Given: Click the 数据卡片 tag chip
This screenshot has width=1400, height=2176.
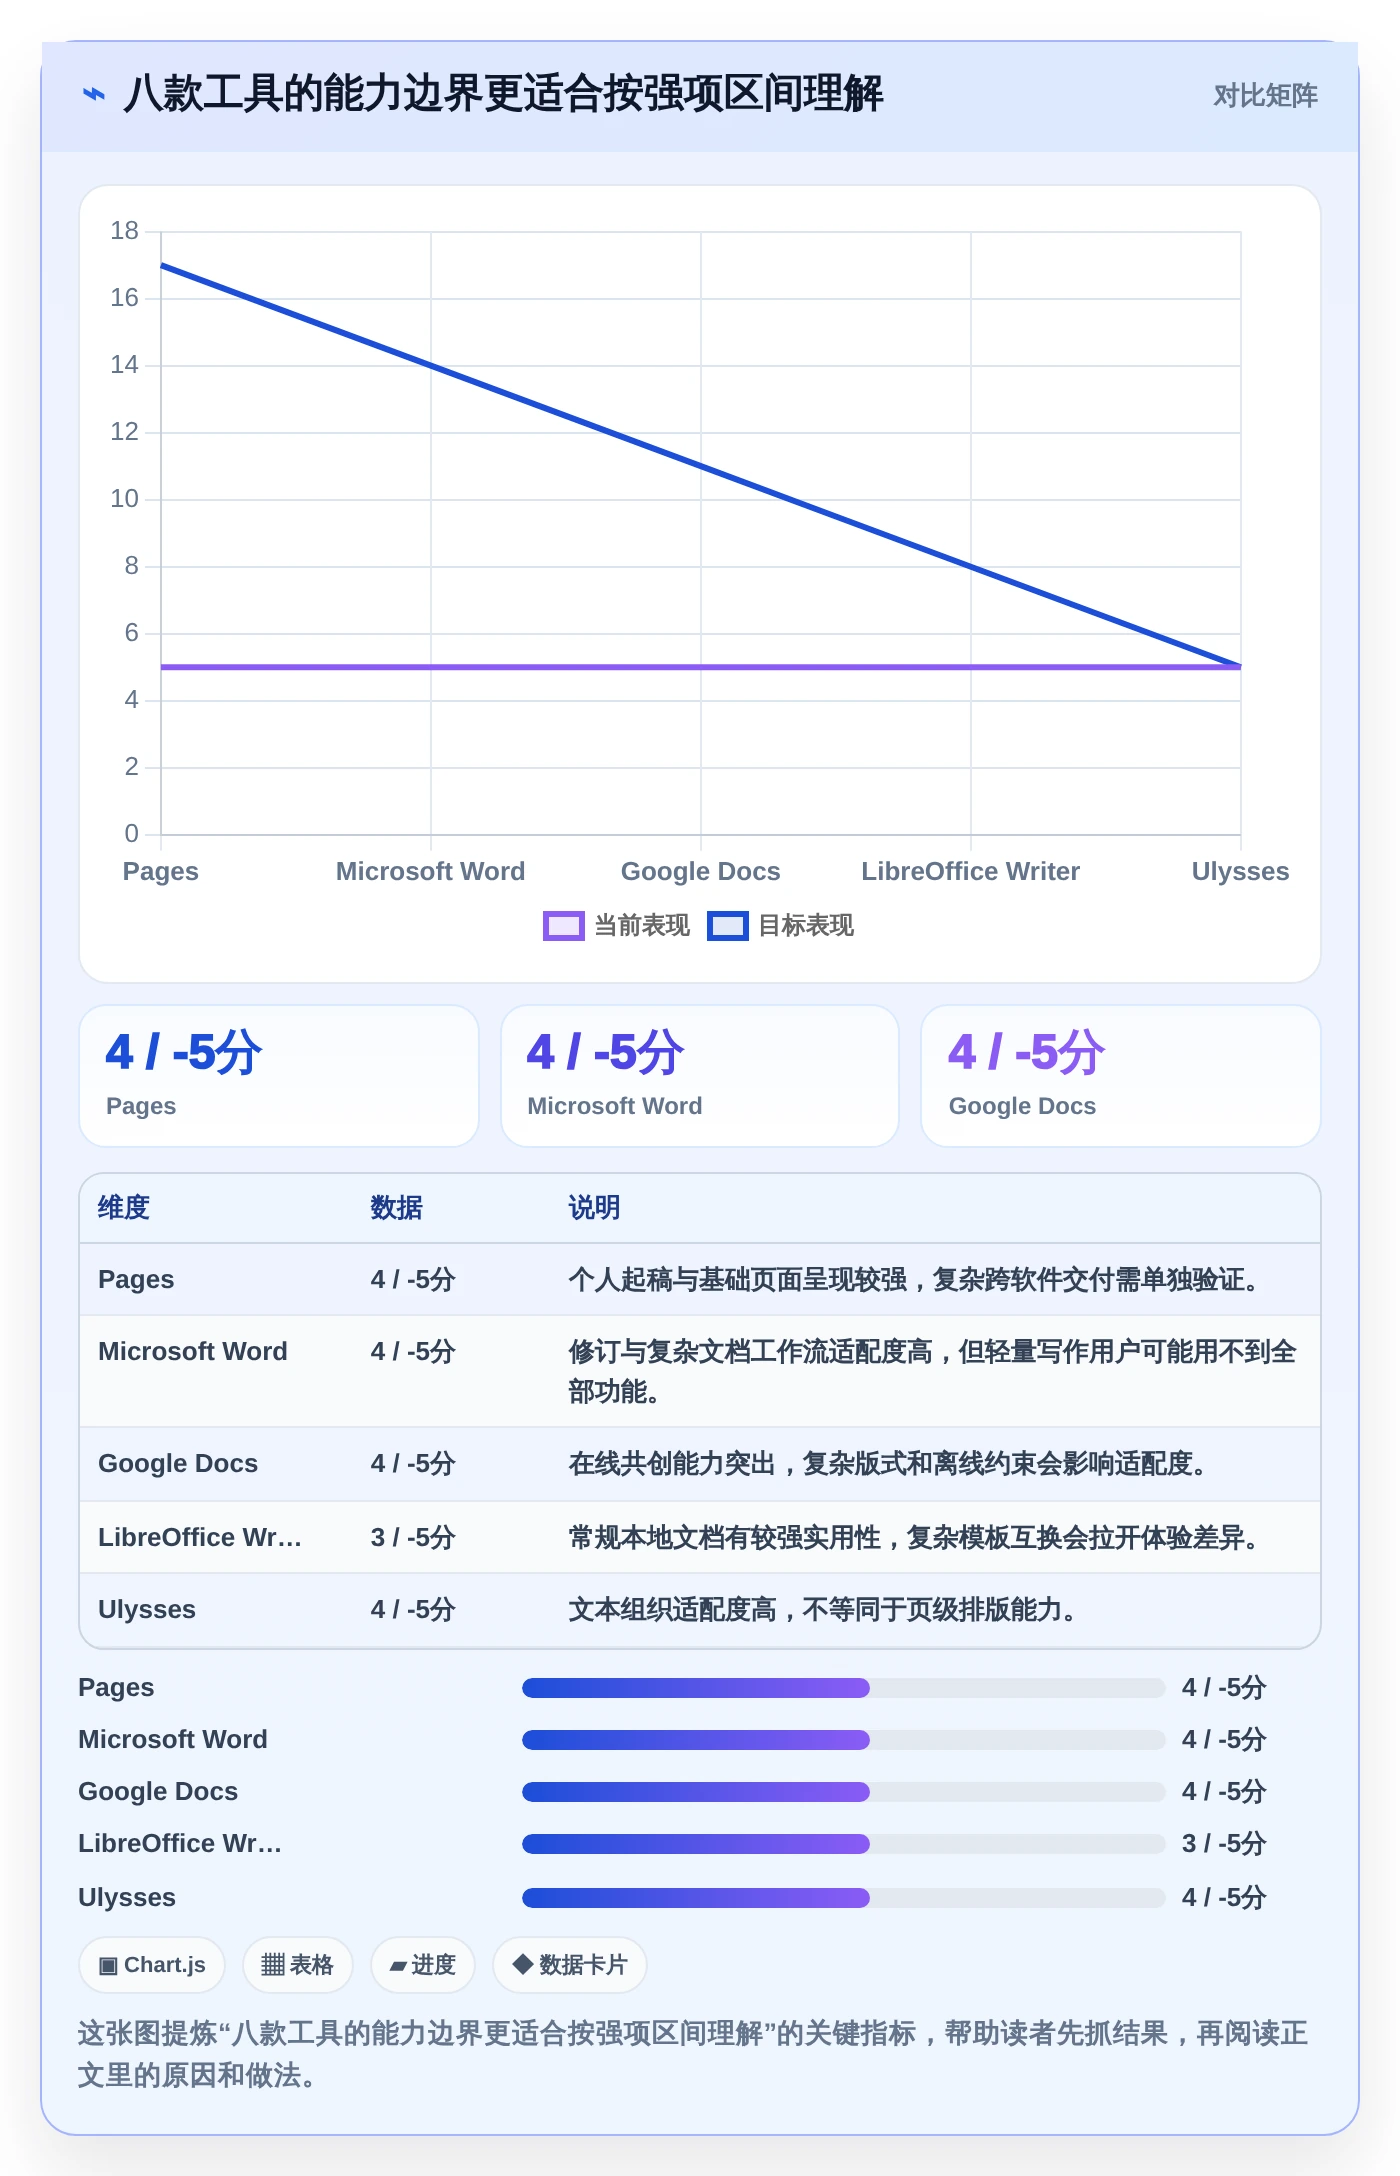Looking at the screenshot, I should coord(569,1965).
